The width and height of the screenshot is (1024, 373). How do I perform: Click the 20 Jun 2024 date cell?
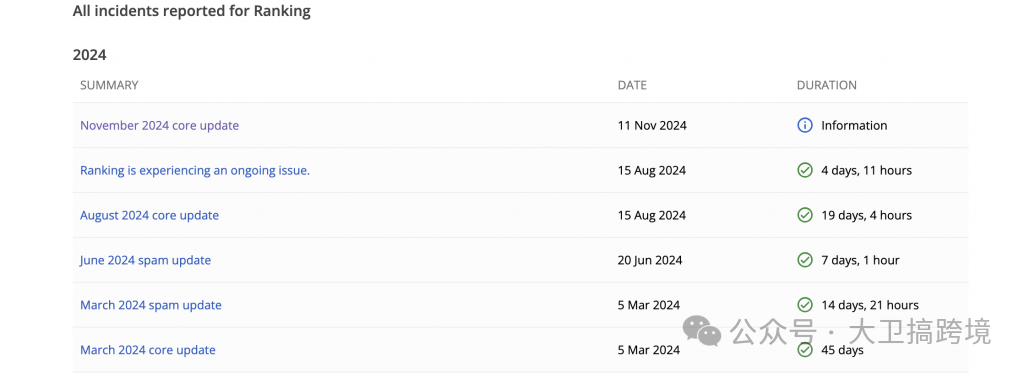tap(650, 260)
